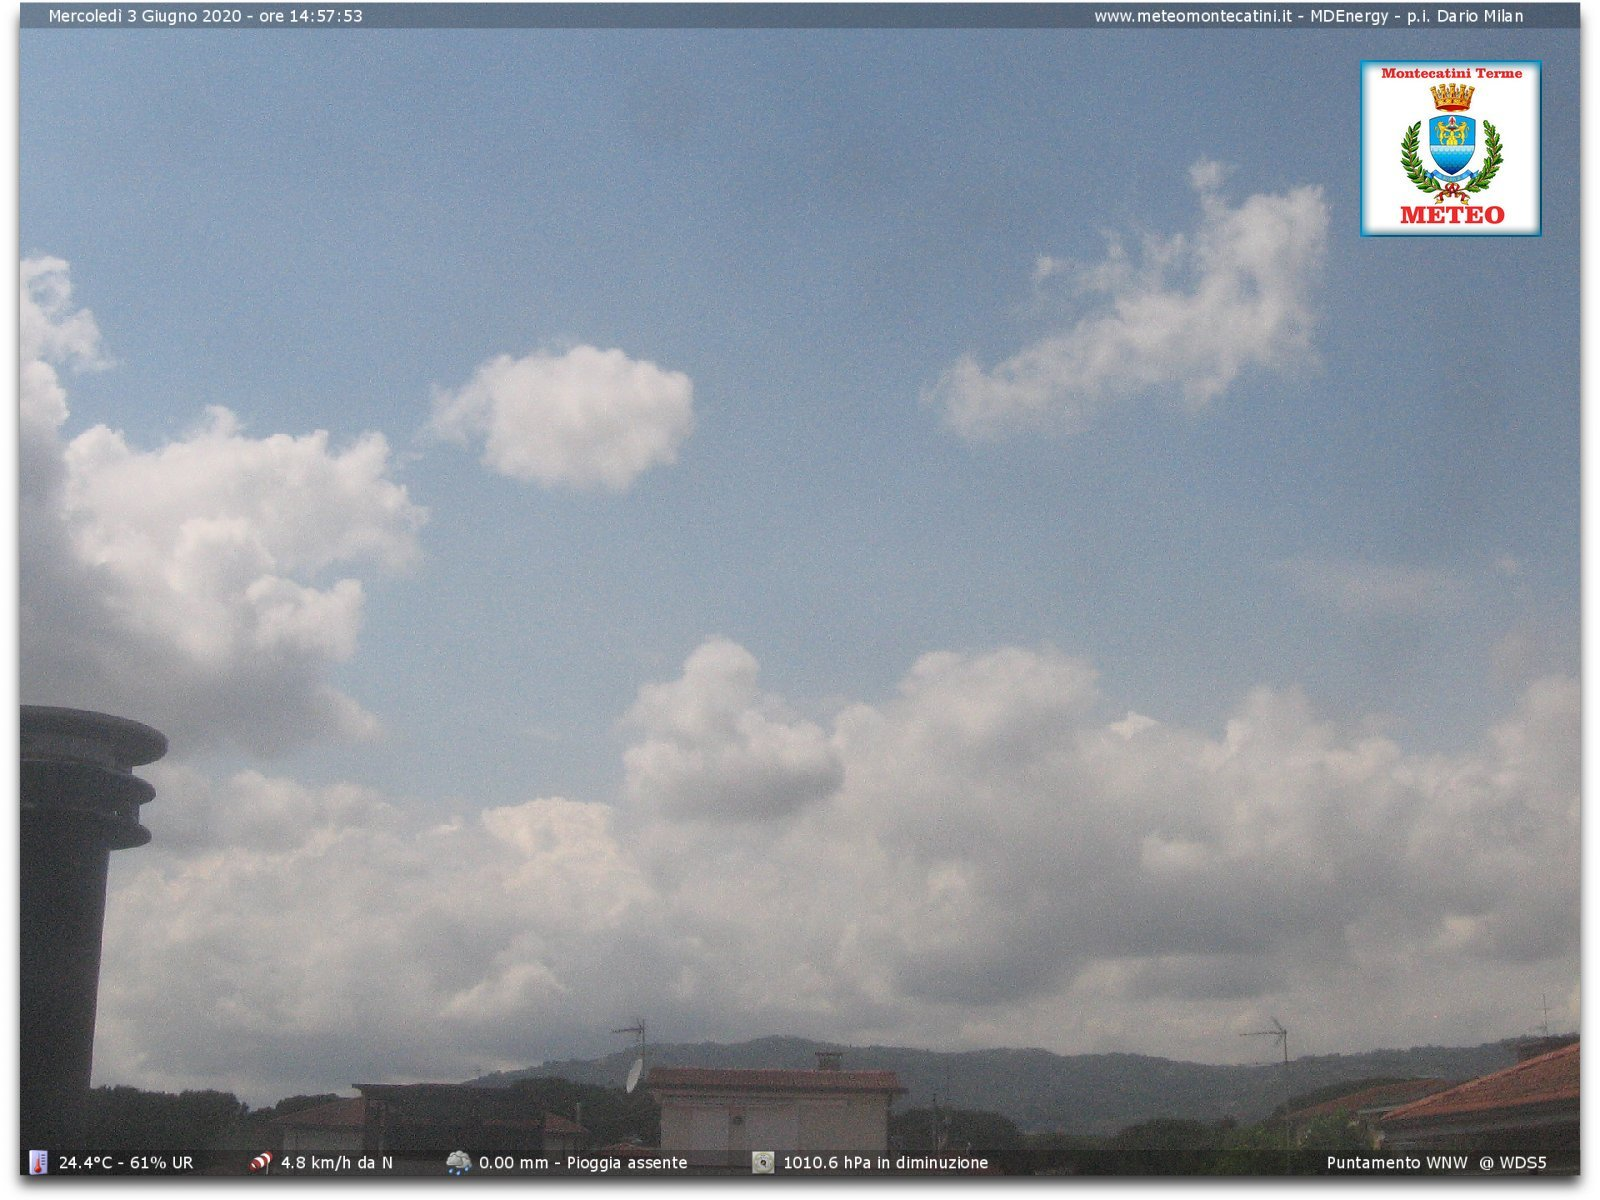Click the @ WDS5 label in footer
The image size is (1600, 1200).
click(x=1513, y=1163)
